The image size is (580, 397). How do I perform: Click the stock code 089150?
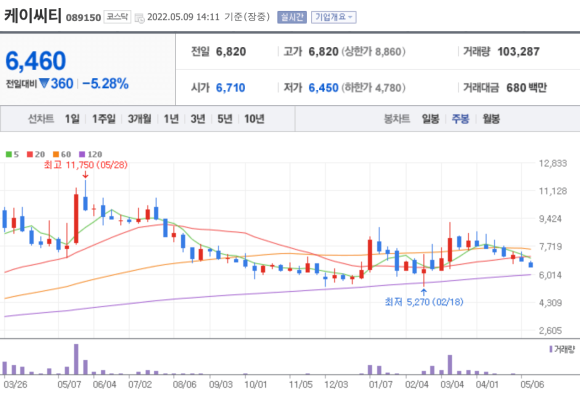[x=83, y=18]
